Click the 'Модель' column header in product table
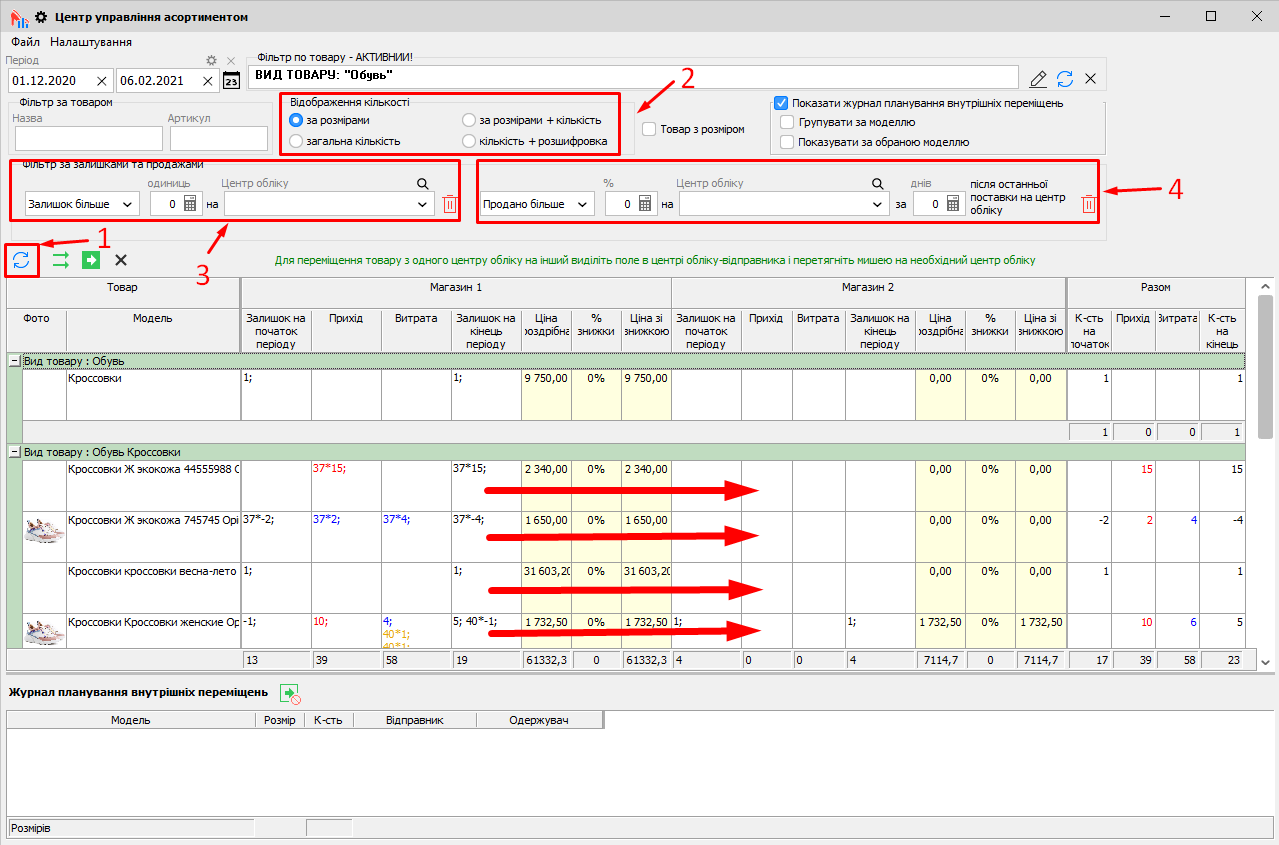 152,318
